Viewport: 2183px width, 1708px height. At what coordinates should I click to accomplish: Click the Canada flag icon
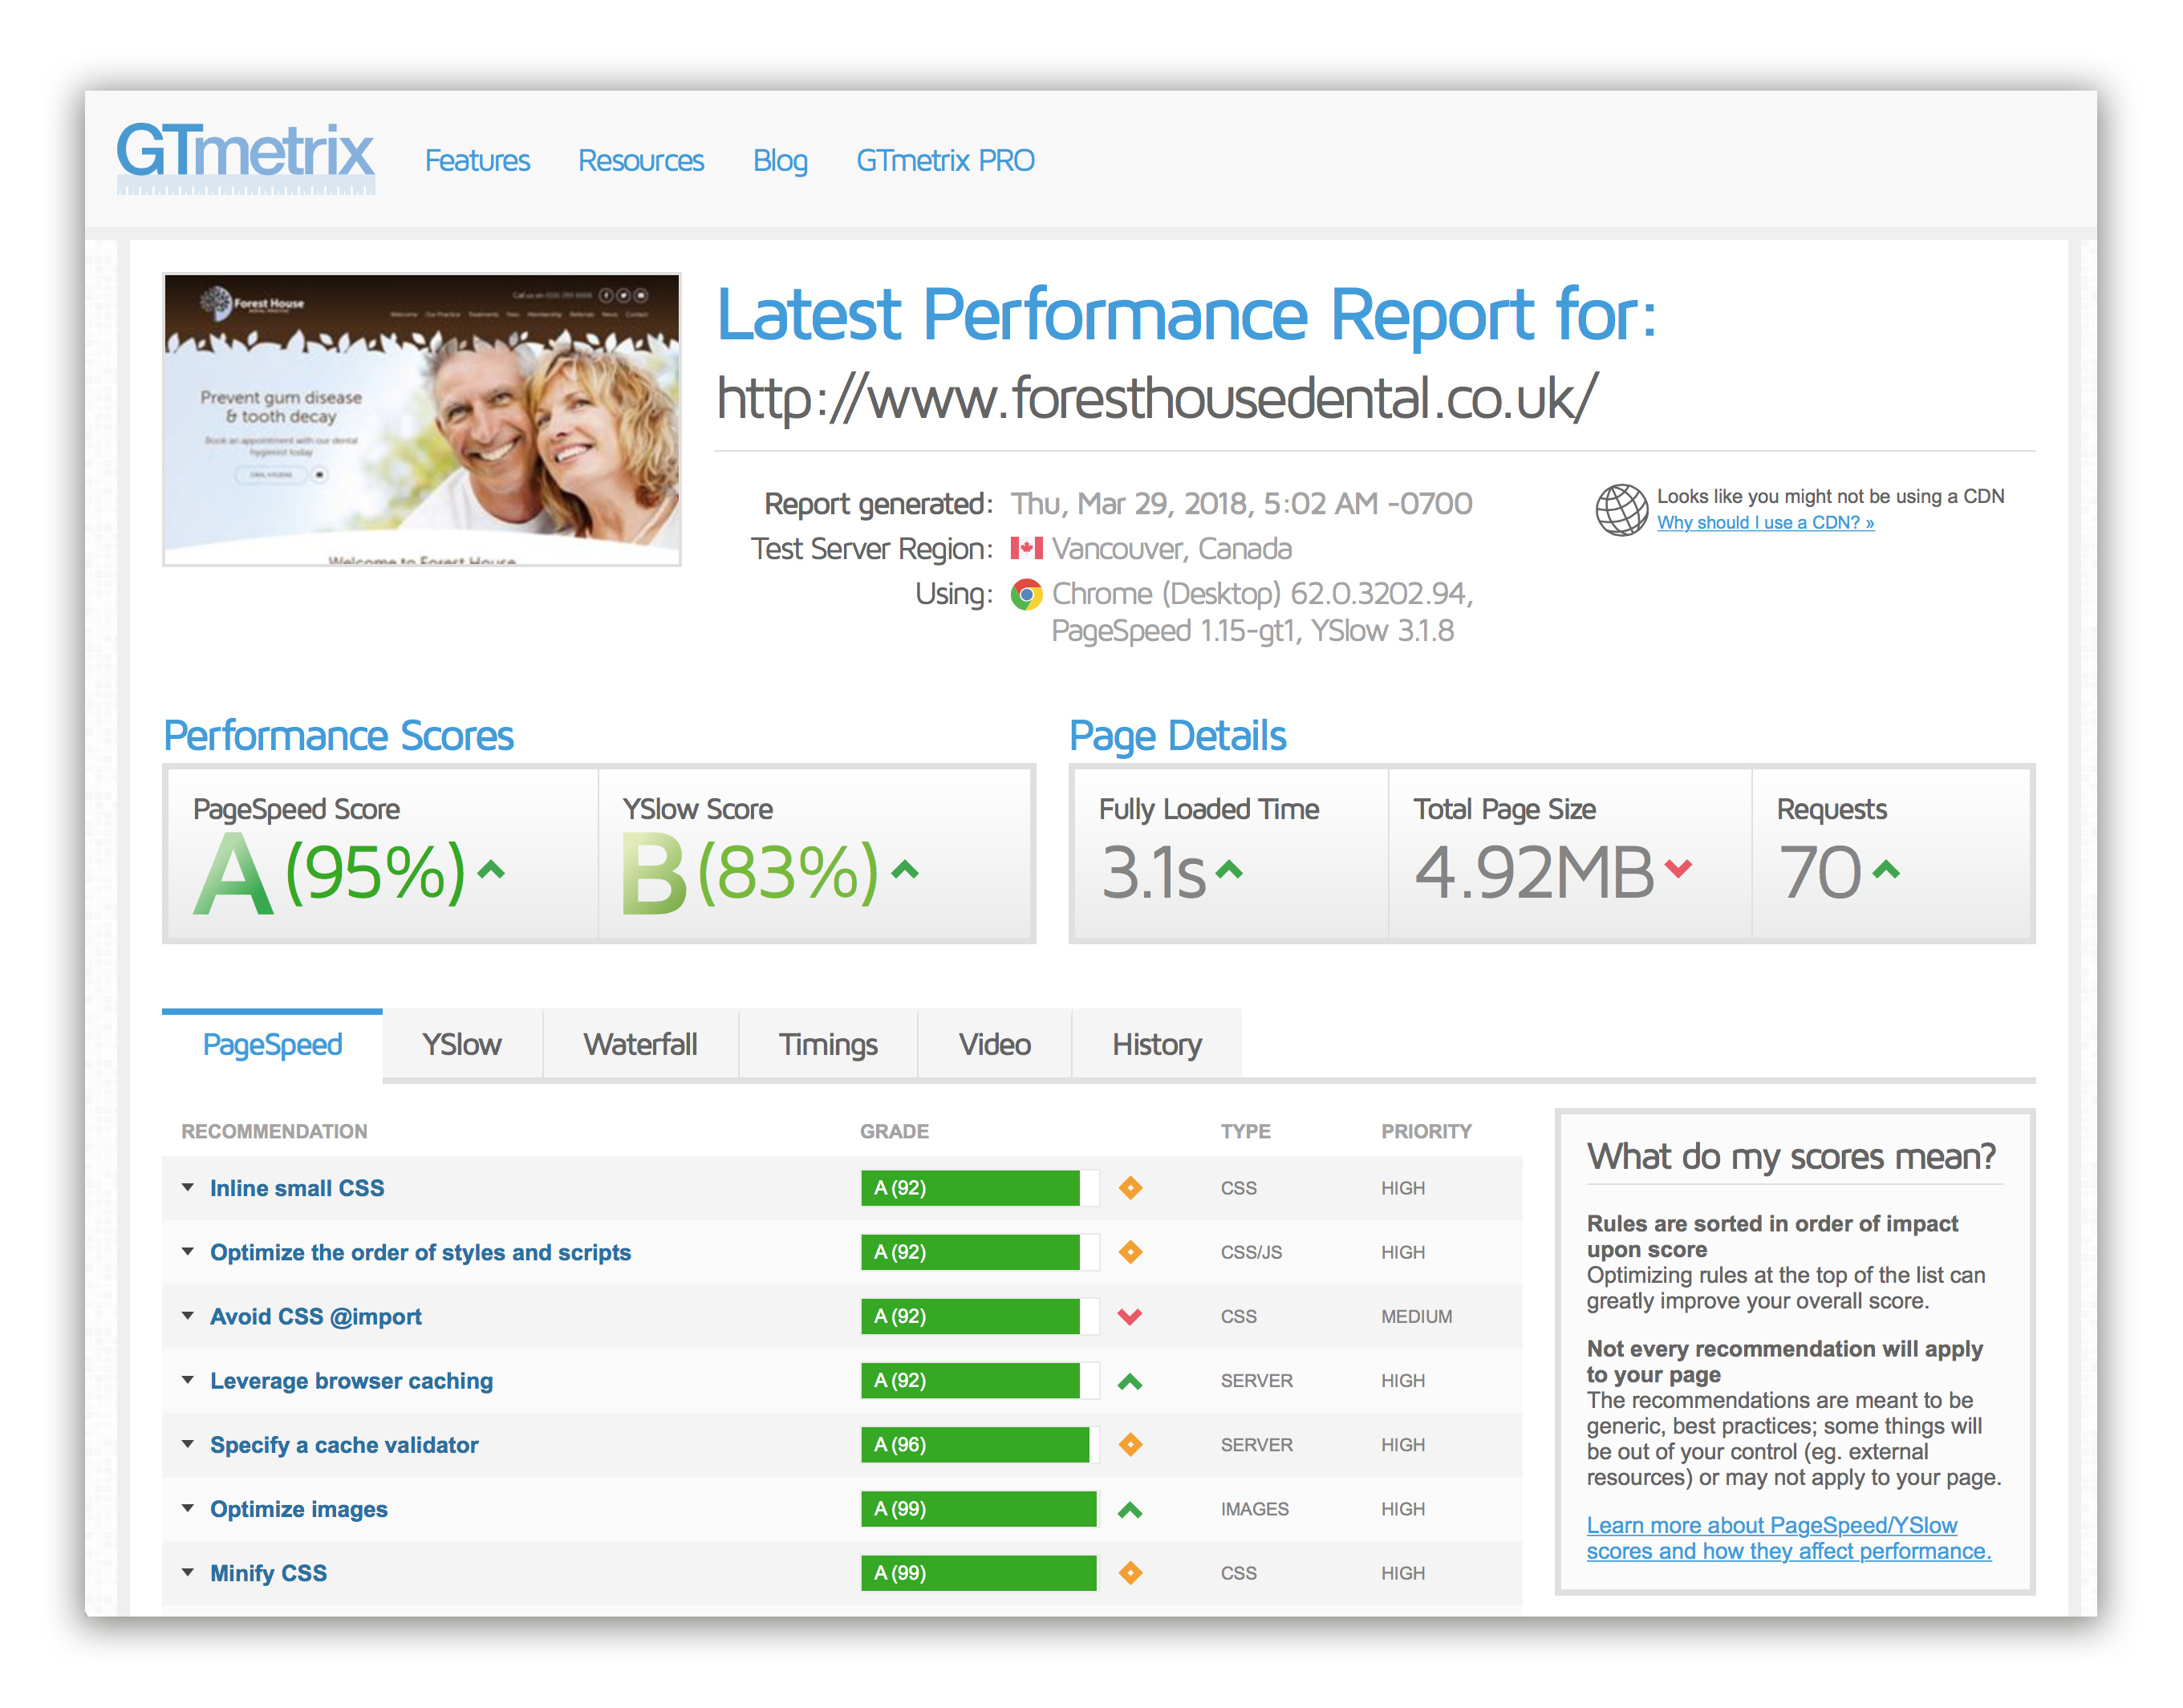[x=1026, y=549]
